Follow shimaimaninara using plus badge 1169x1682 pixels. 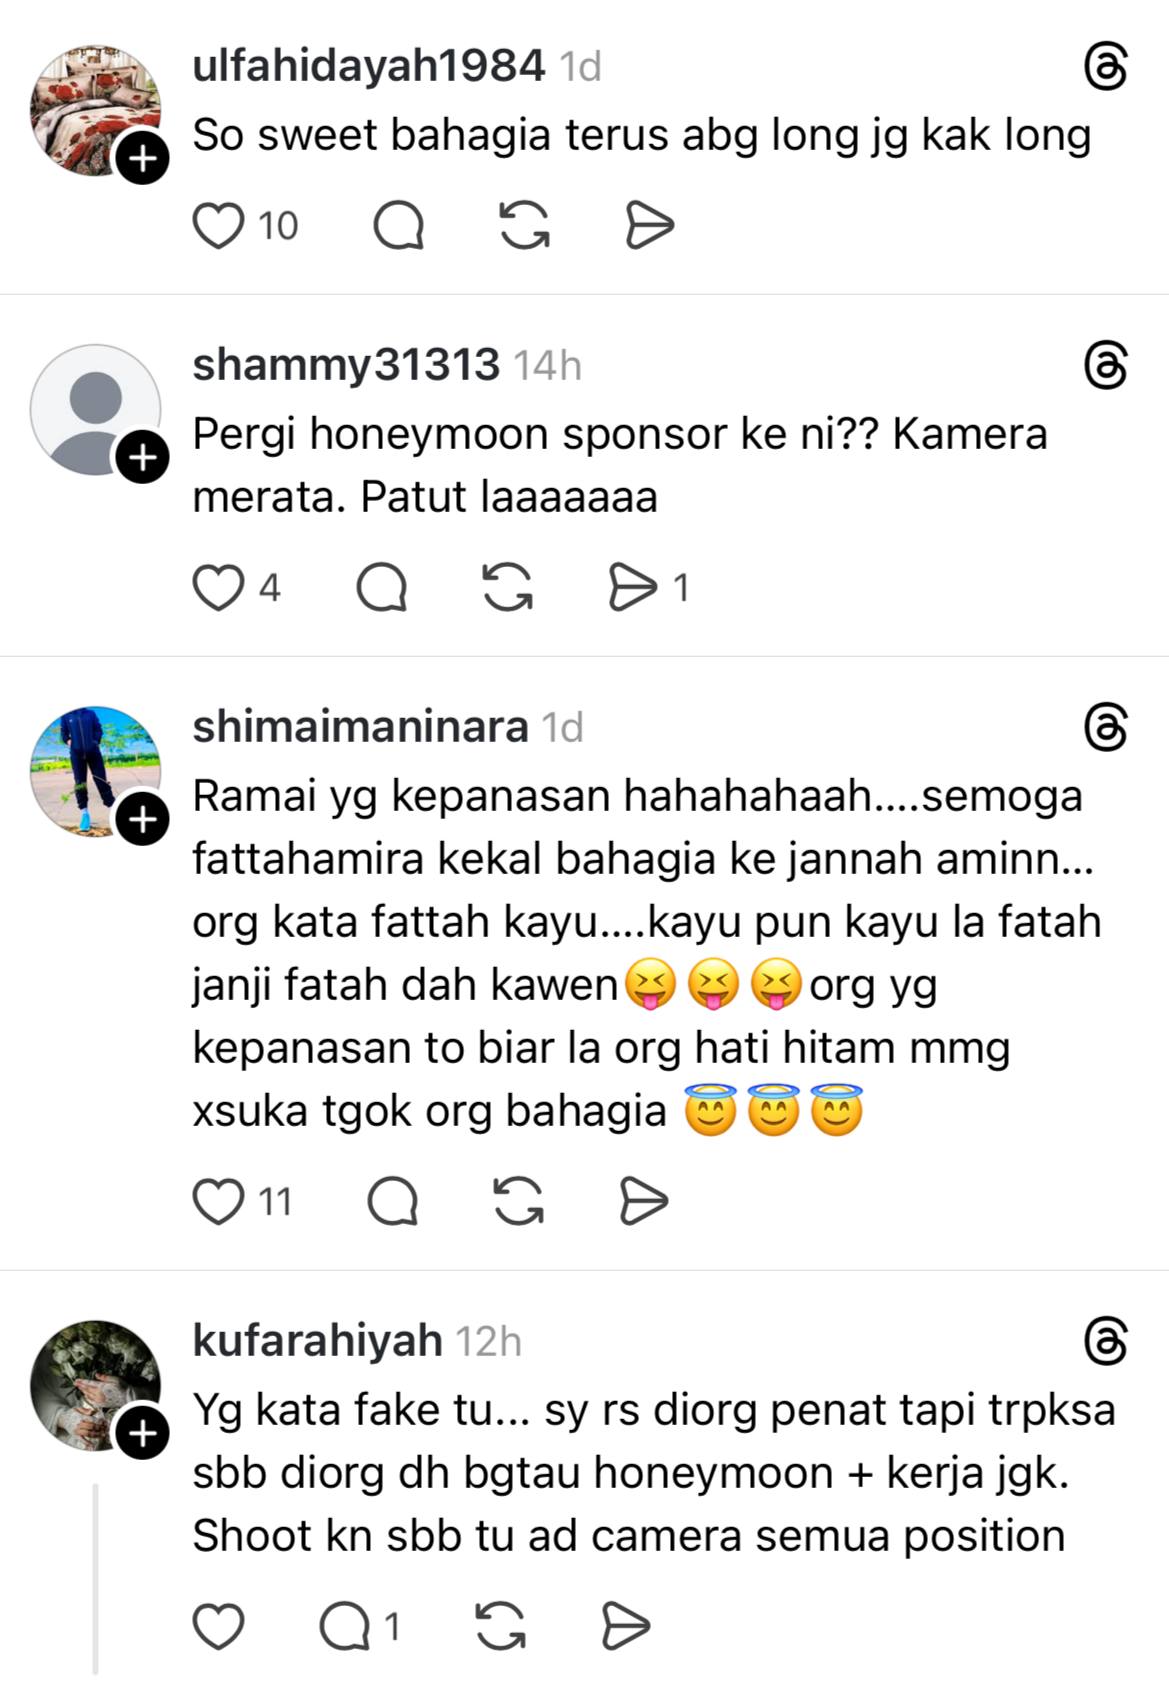click(x=143, y=820)
